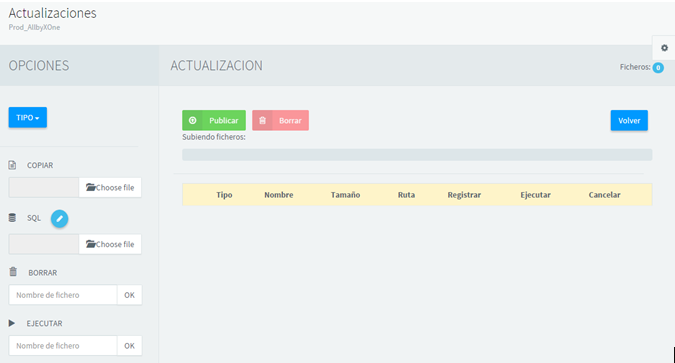The height and width of the screenshot is (363, 675).
Task: Confirm BORRAR file name with OK
Action: (x=130, y=295)
